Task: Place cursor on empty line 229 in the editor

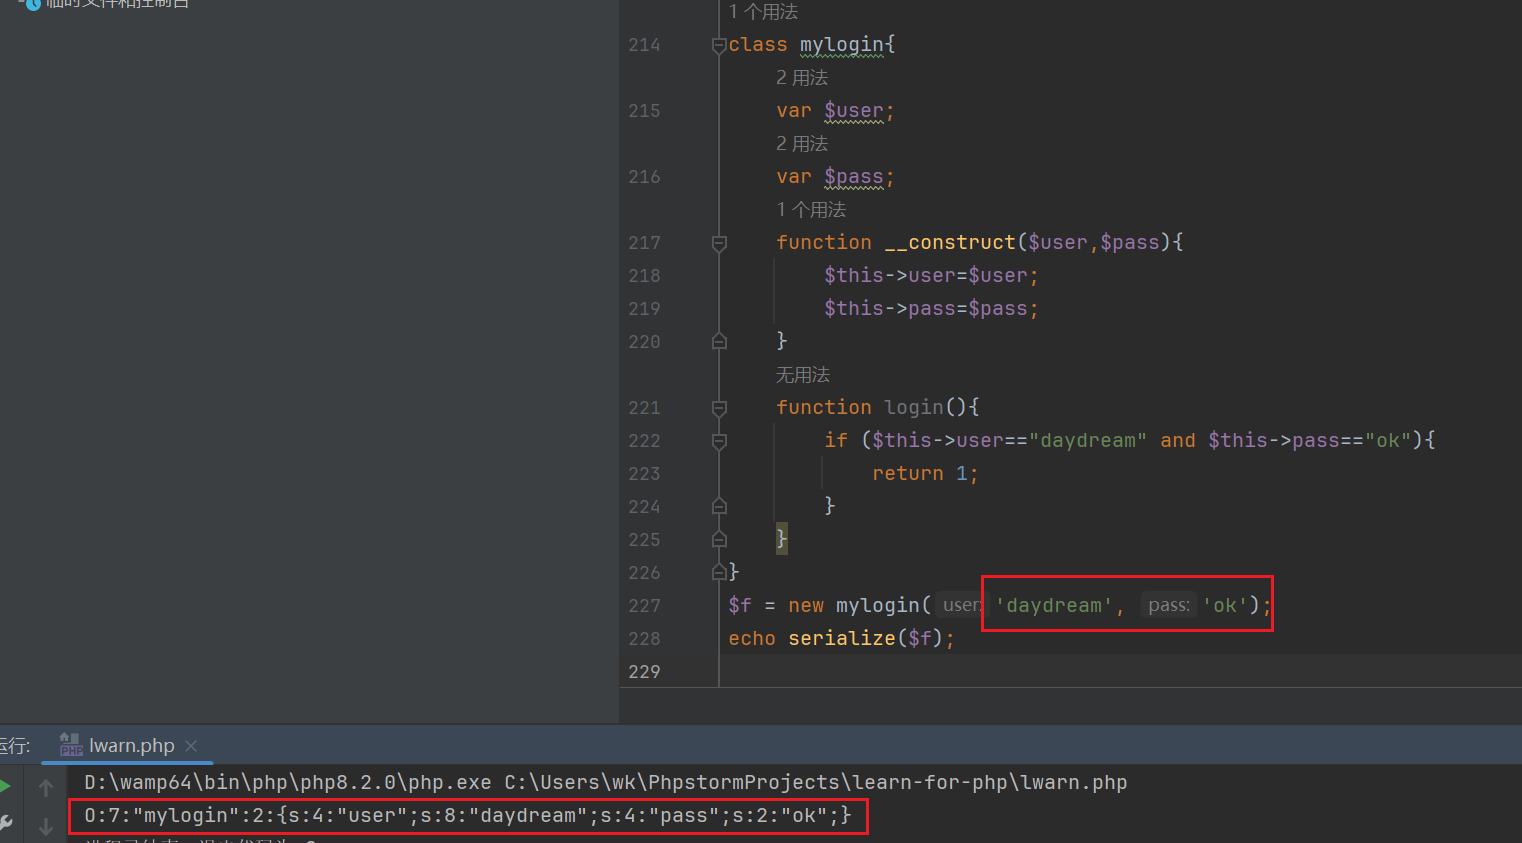Action: coord(1120,672)
